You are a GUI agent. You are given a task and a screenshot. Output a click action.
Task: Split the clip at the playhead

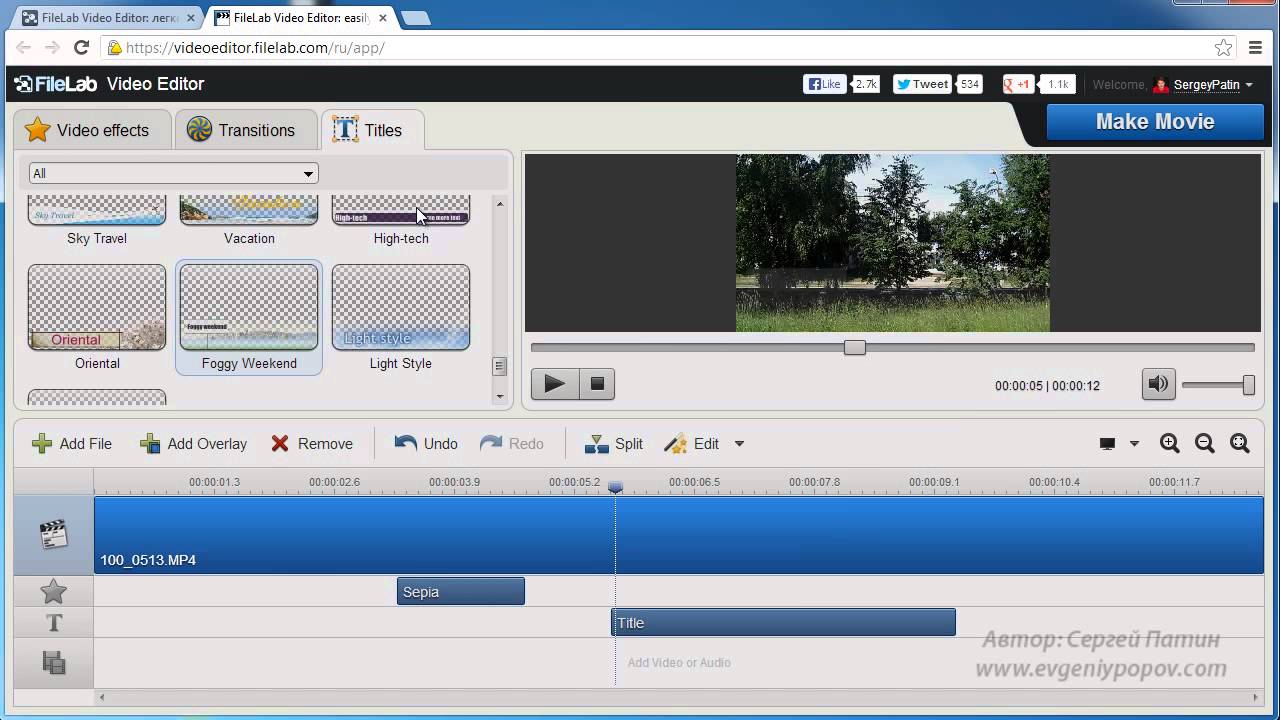point(614,444)
